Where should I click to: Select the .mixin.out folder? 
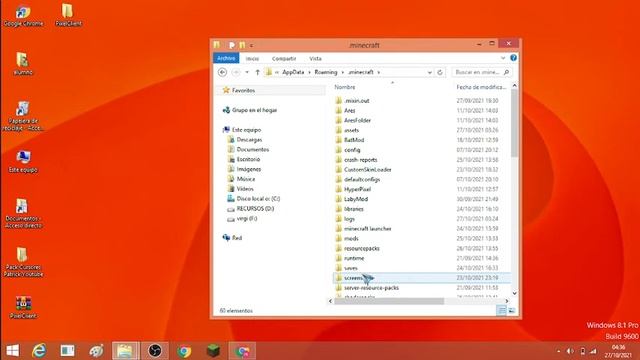pyautogui.click(x=356, y=100)
